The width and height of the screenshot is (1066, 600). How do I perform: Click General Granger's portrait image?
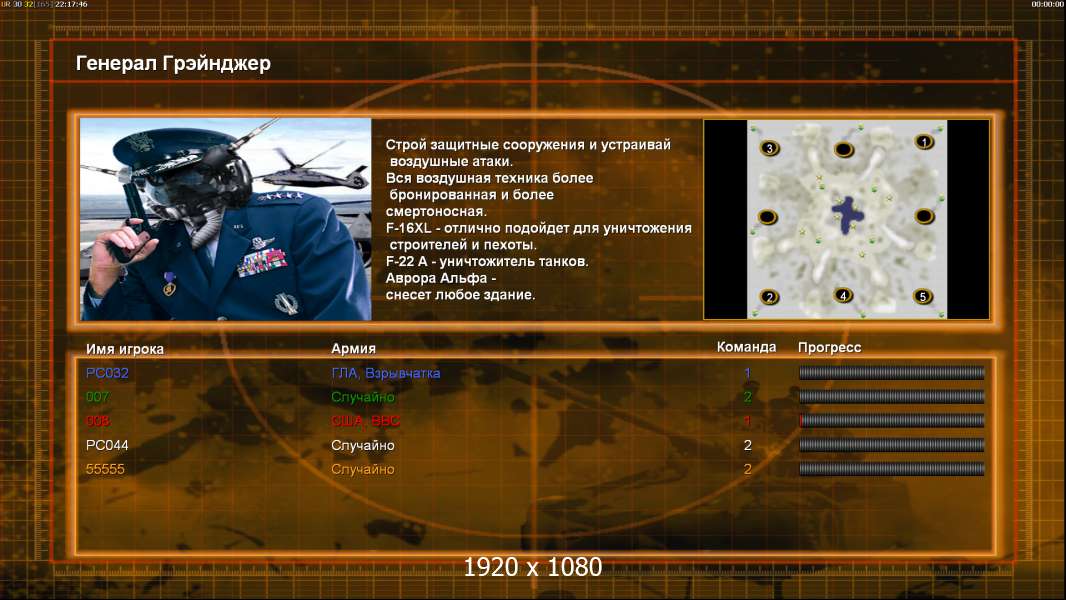click(226, 219)
